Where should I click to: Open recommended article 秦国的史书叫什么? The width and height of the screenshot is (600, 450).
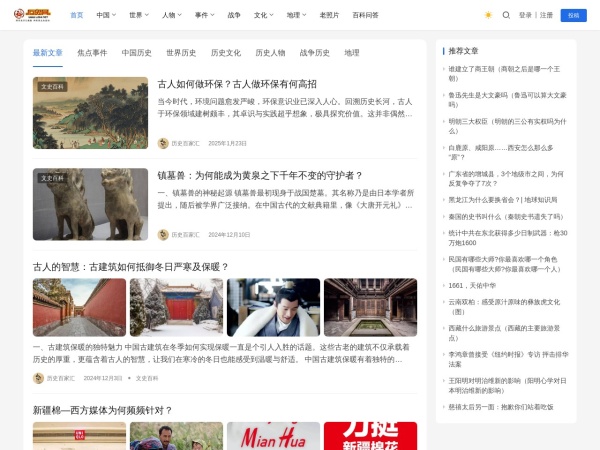click(506, 217)
